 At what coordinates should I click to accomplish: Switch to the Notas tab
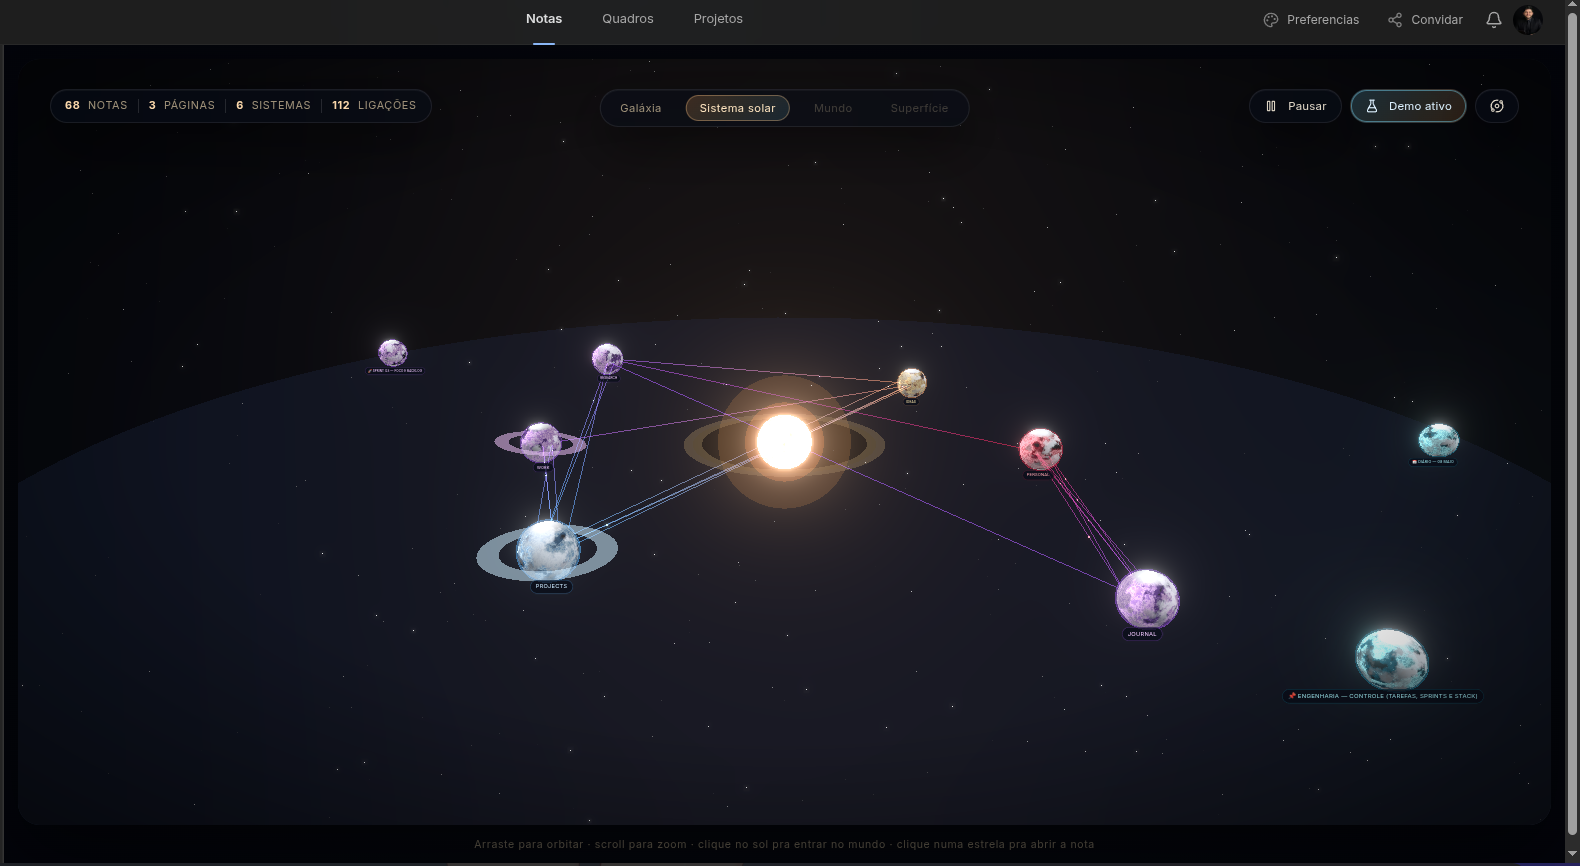click(544, 19)
